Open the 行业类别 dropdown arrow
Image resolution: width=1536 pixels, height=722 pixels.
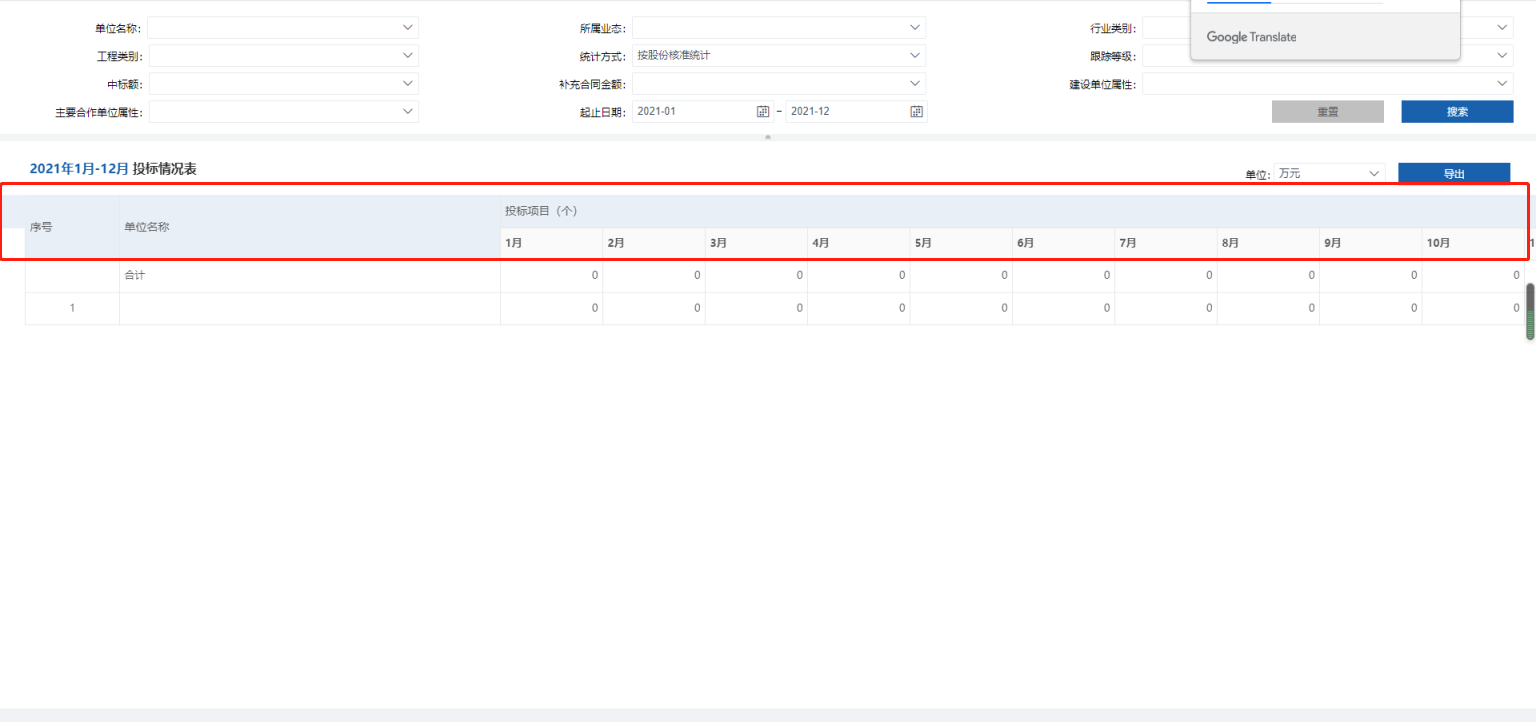pyautogui.click(x=1503, y=28)
